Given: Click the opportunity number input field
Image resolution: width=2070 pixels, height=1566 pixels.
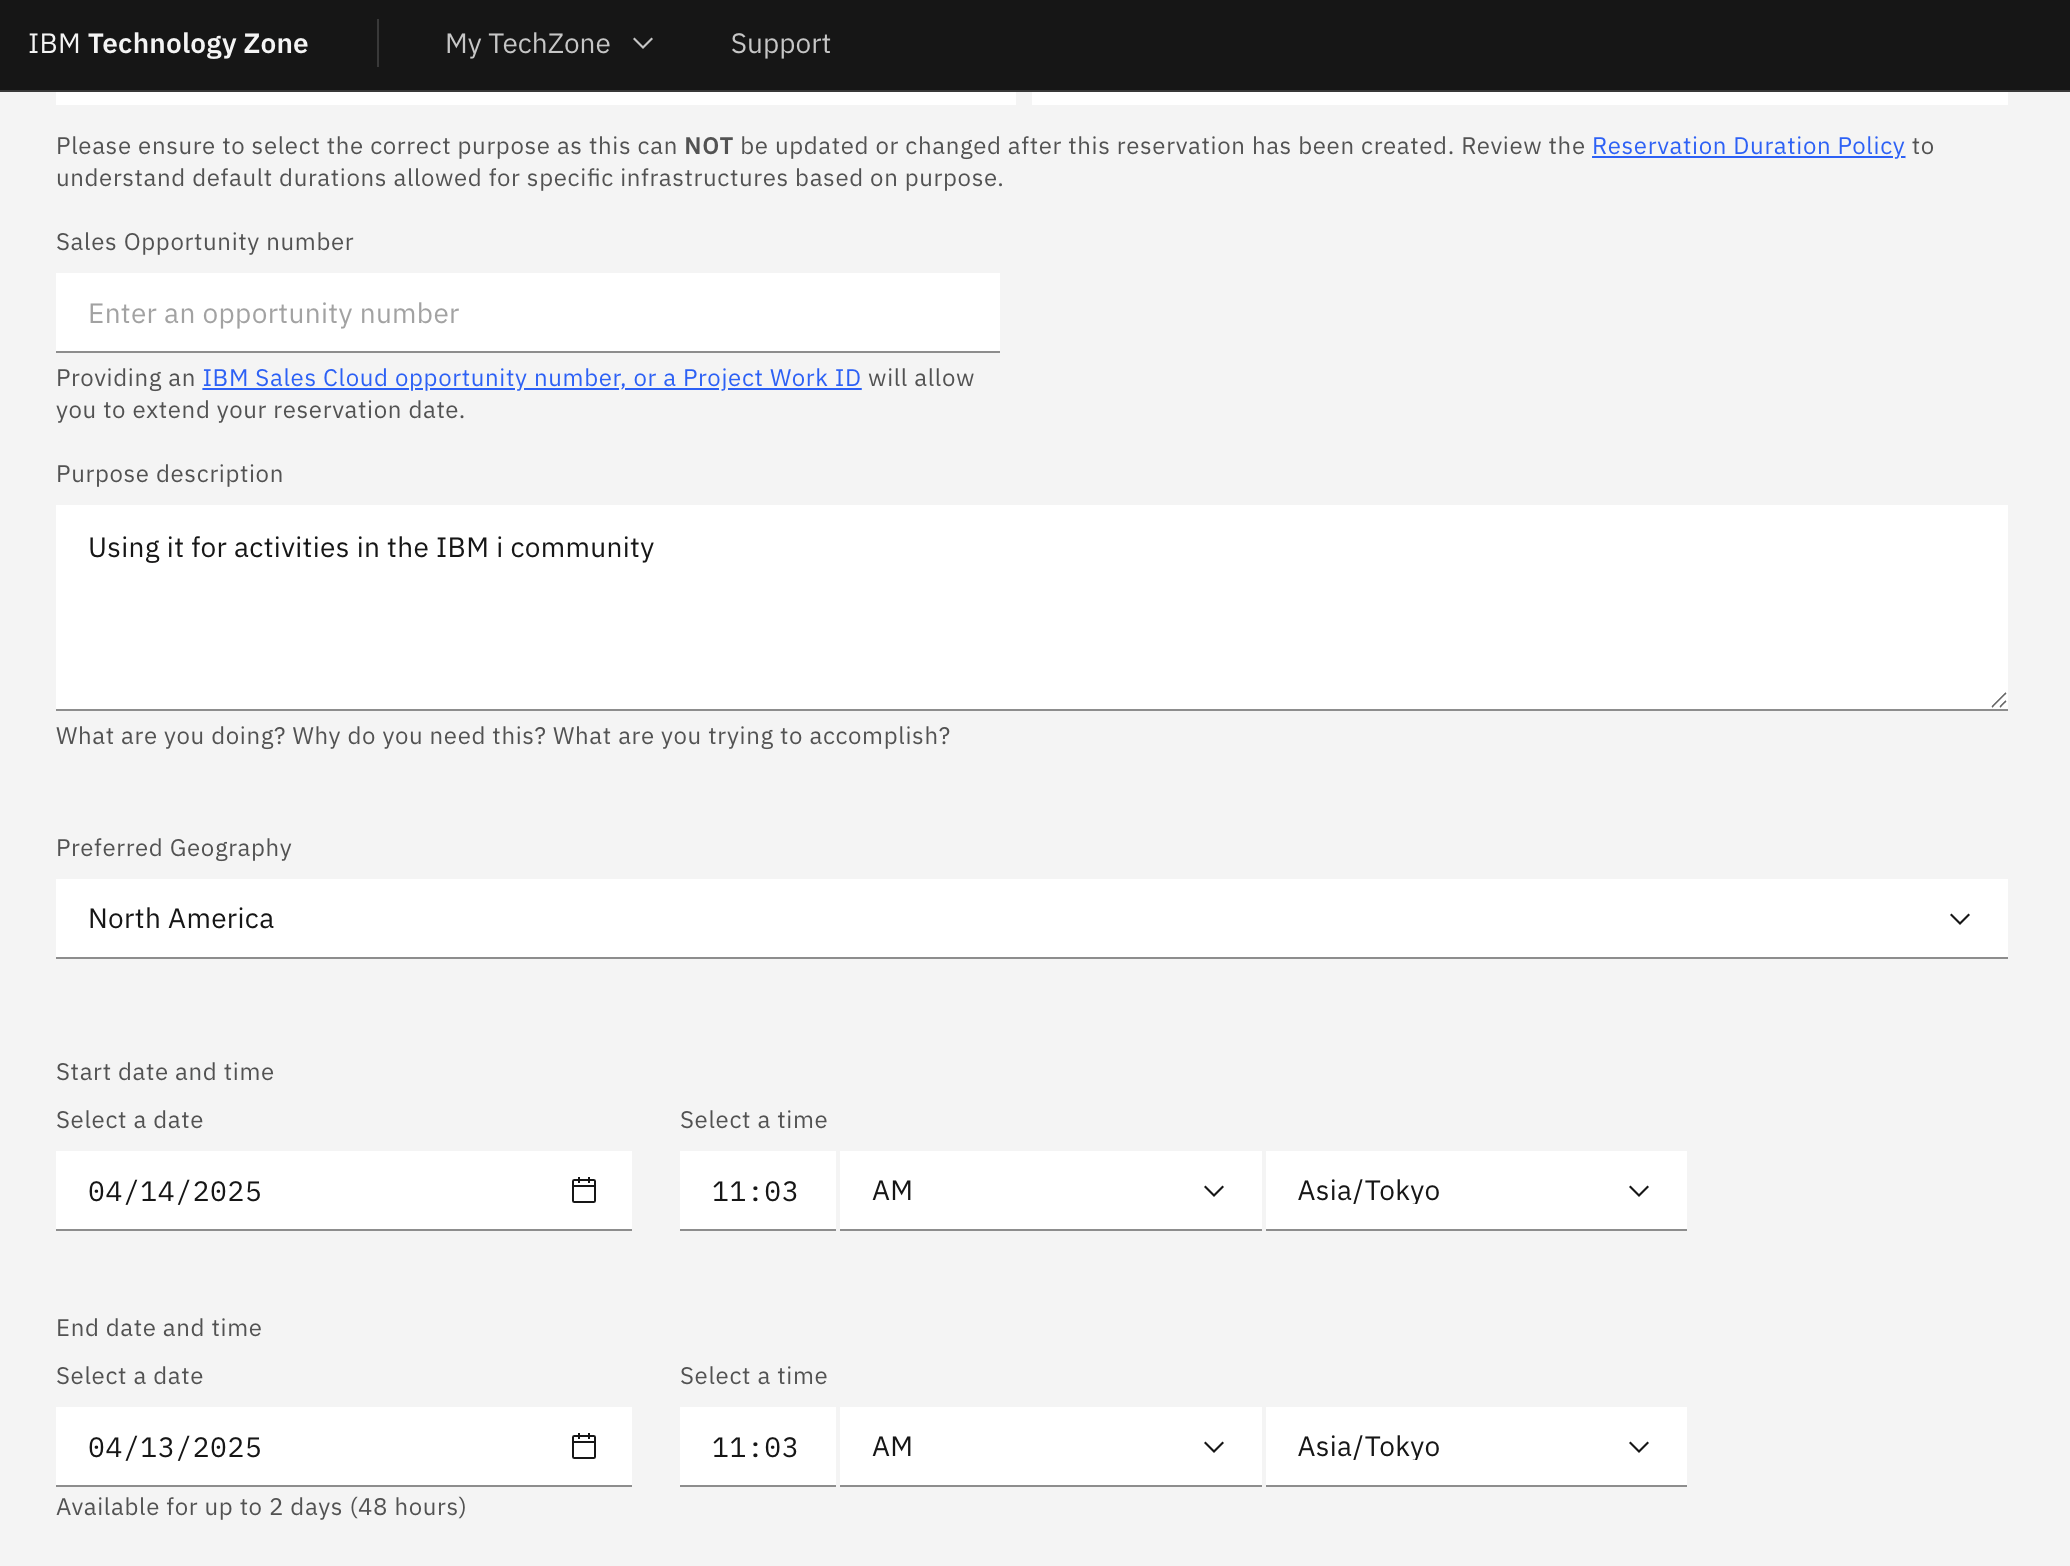Looking at the screenshot, I should (x=527, y=312).
